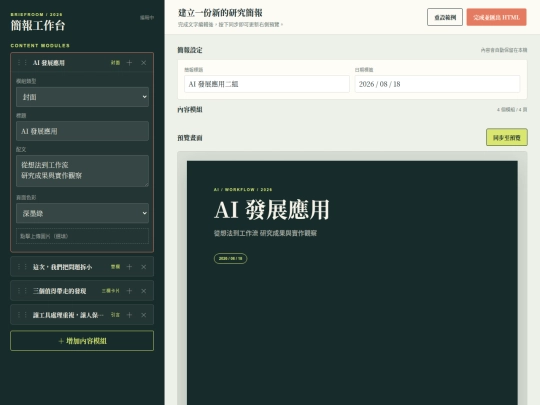
Task: Click the caption textarea with 從想法到工作流
Action: coord(82,171)
